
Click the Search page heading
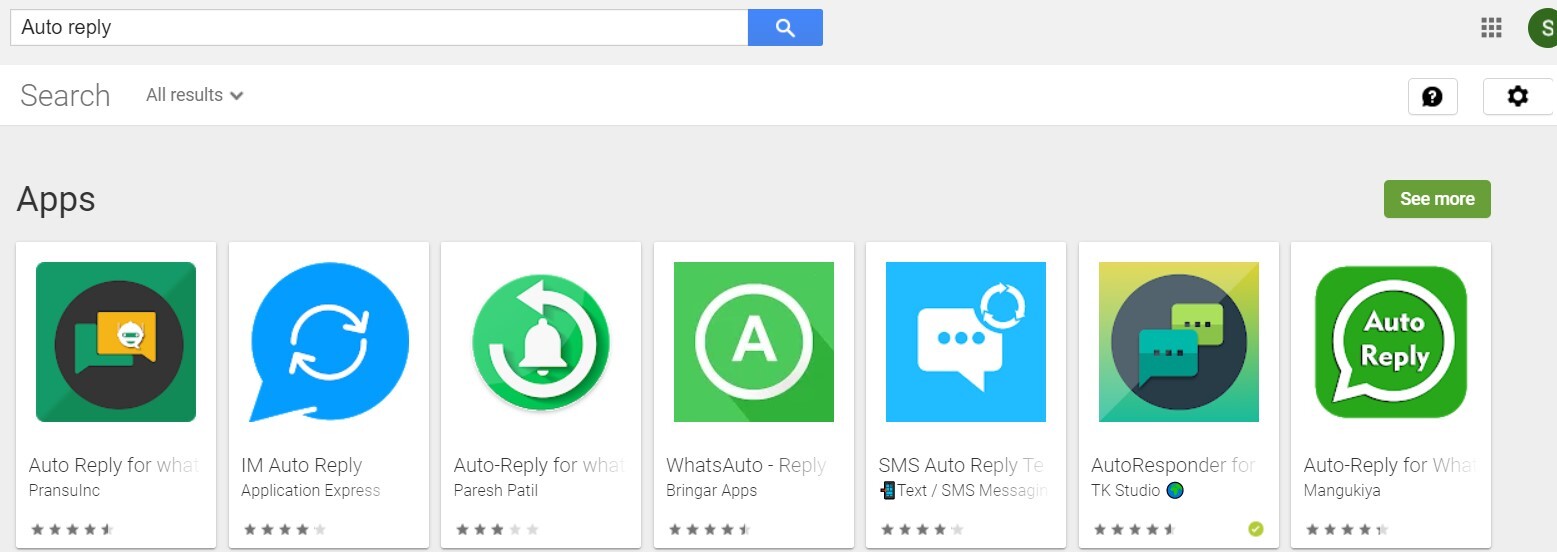click(65, 95)
